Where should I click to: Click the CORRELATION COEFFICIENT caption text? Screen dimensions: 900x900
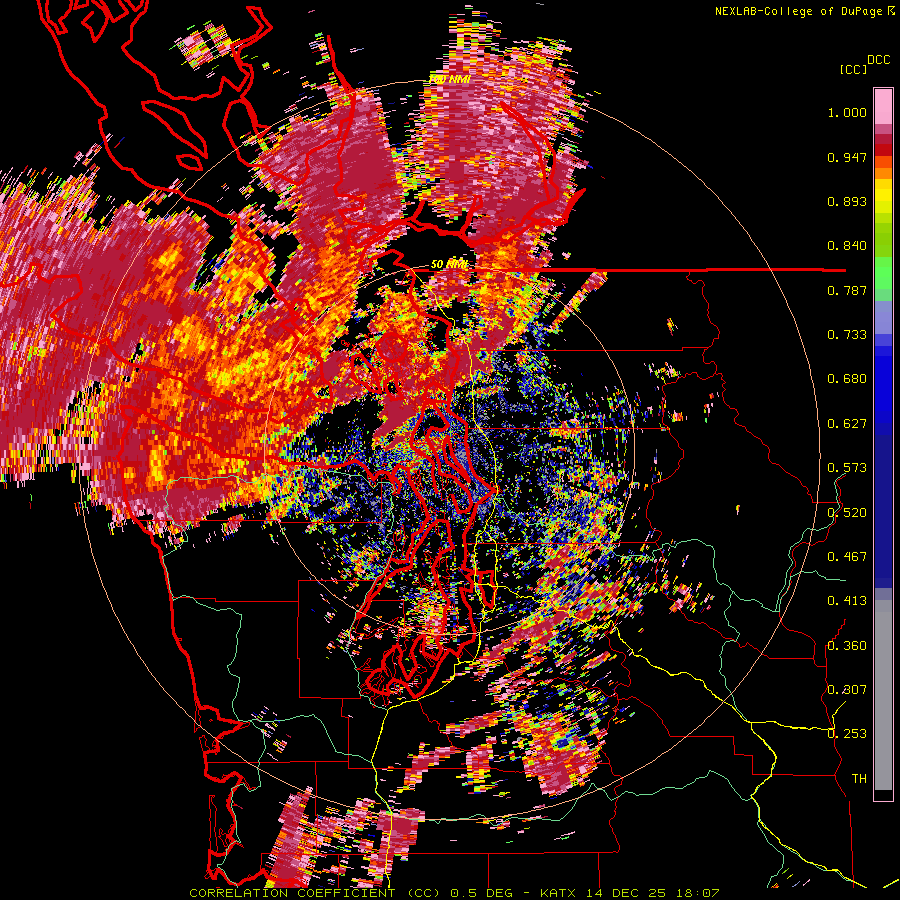292,893
